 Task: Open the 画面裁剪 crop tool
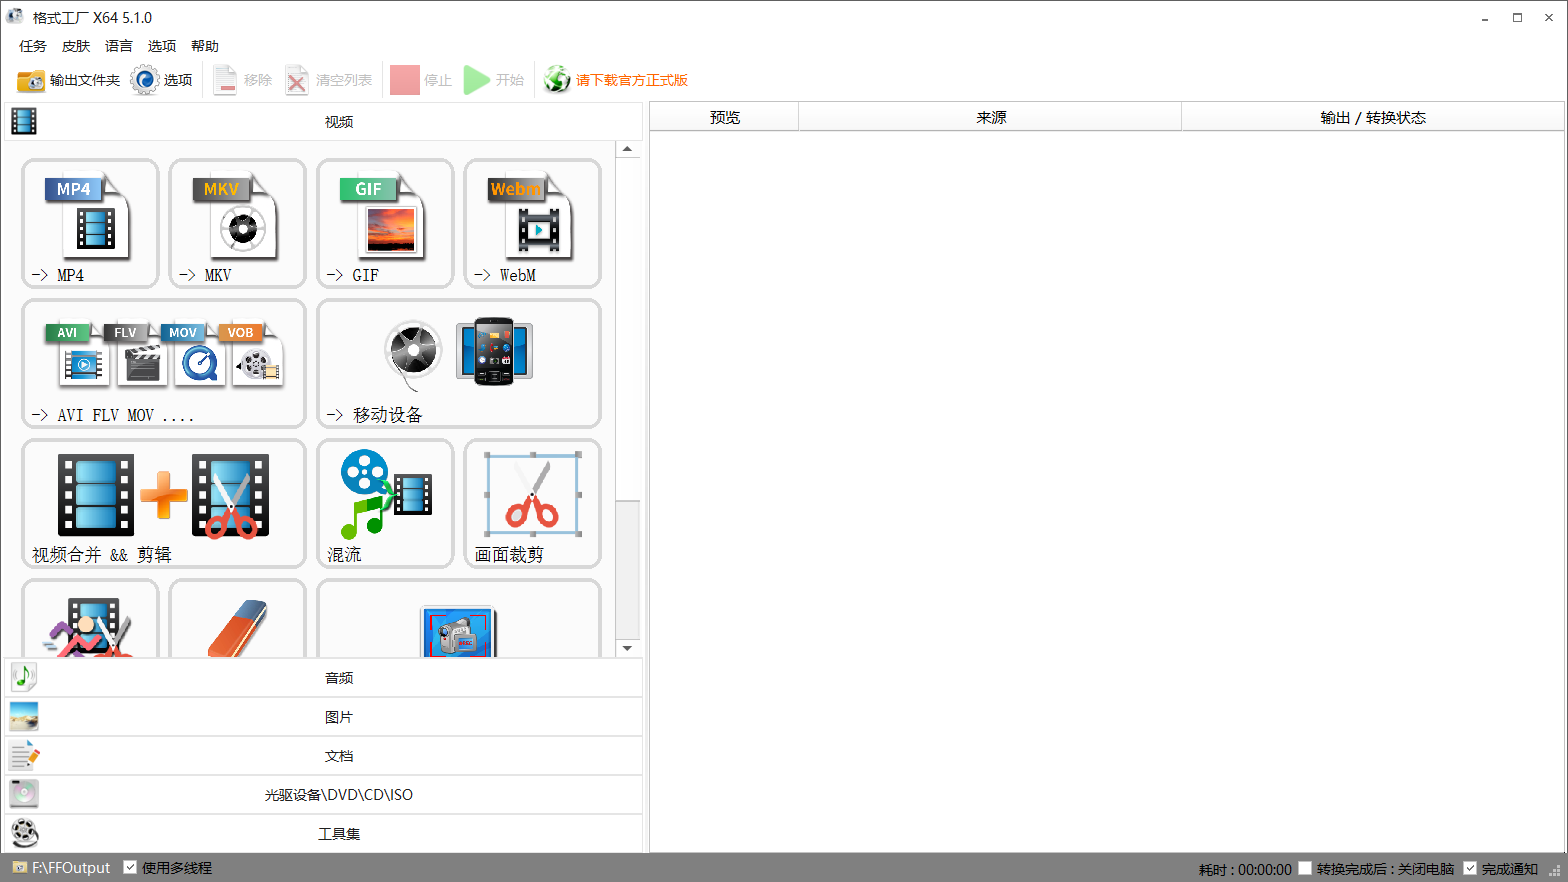532,503
